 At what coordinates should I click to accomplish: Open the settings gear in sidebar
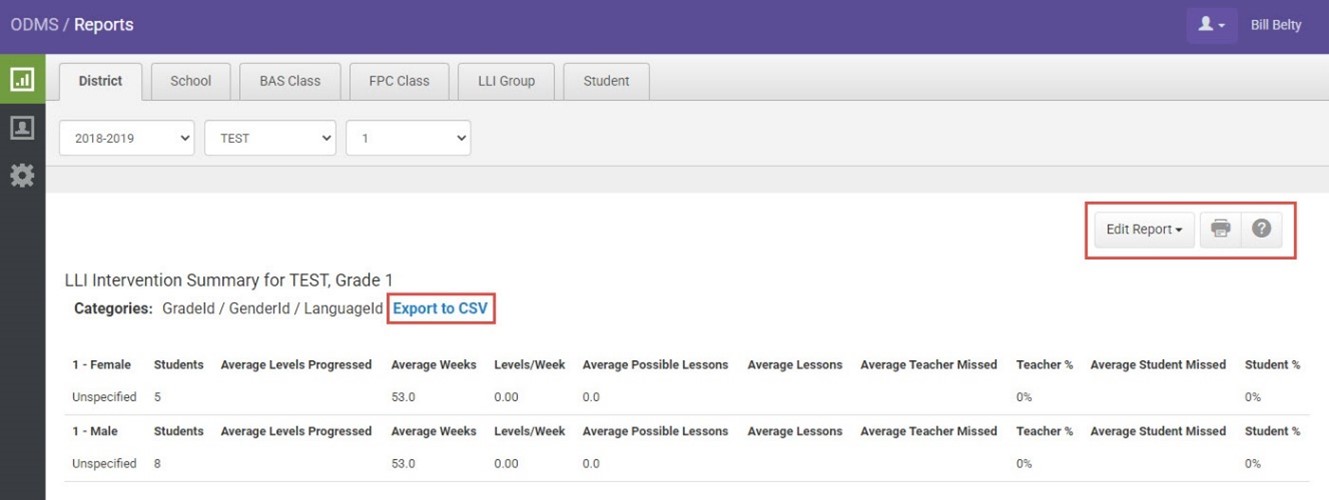pos(22,176)
